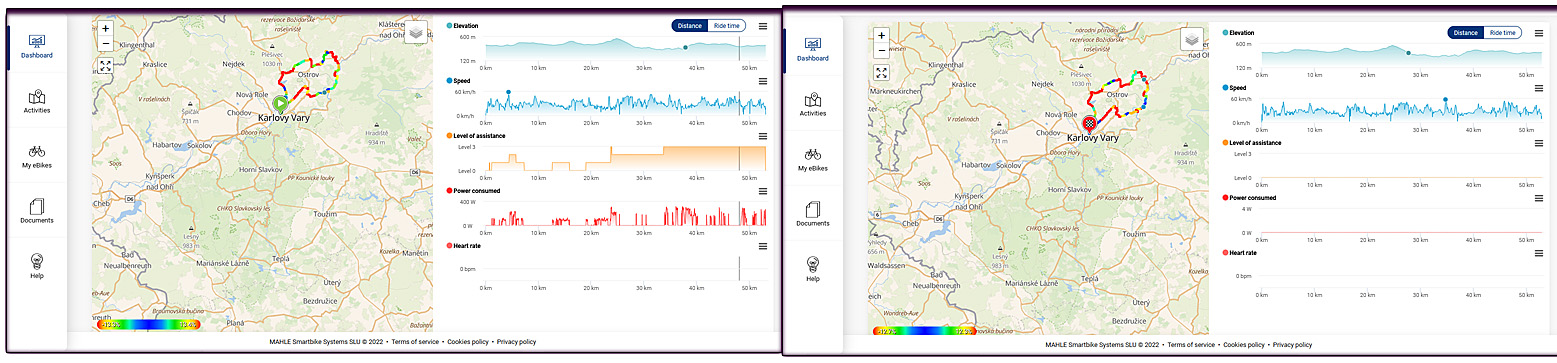Open Documents in the left screenshot's sidebar
The height and width of the screenshot is (363, 1557).
coord(36,212)
